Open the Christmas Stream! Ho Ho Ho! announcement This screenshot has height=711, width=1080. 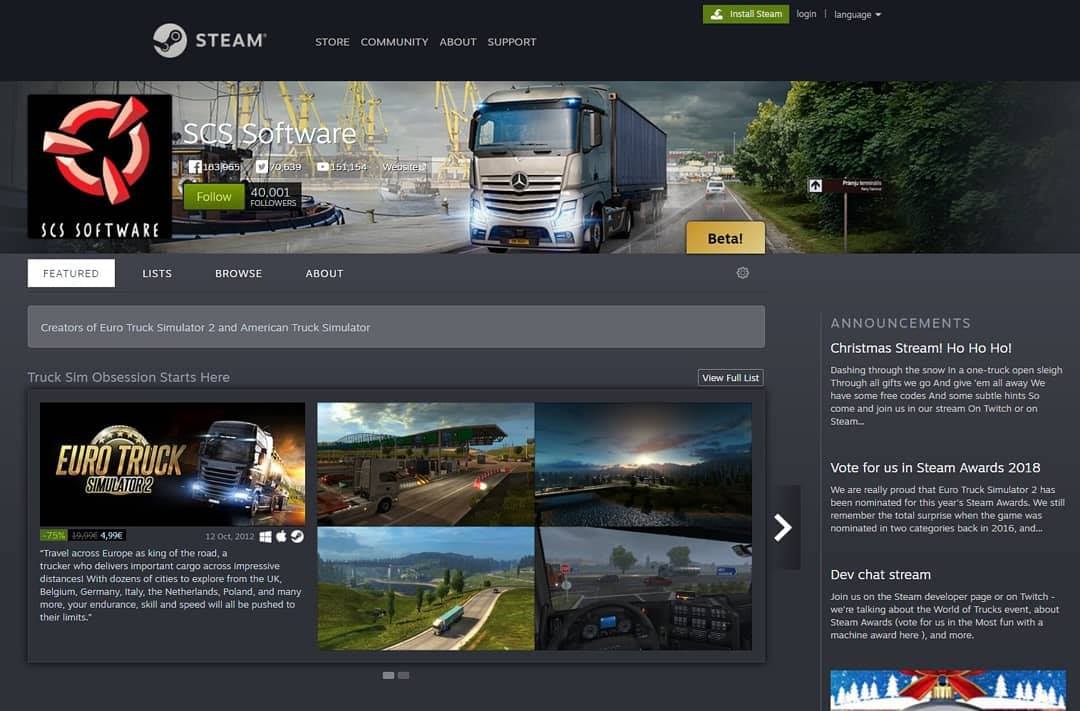click(x=921, y=348)
